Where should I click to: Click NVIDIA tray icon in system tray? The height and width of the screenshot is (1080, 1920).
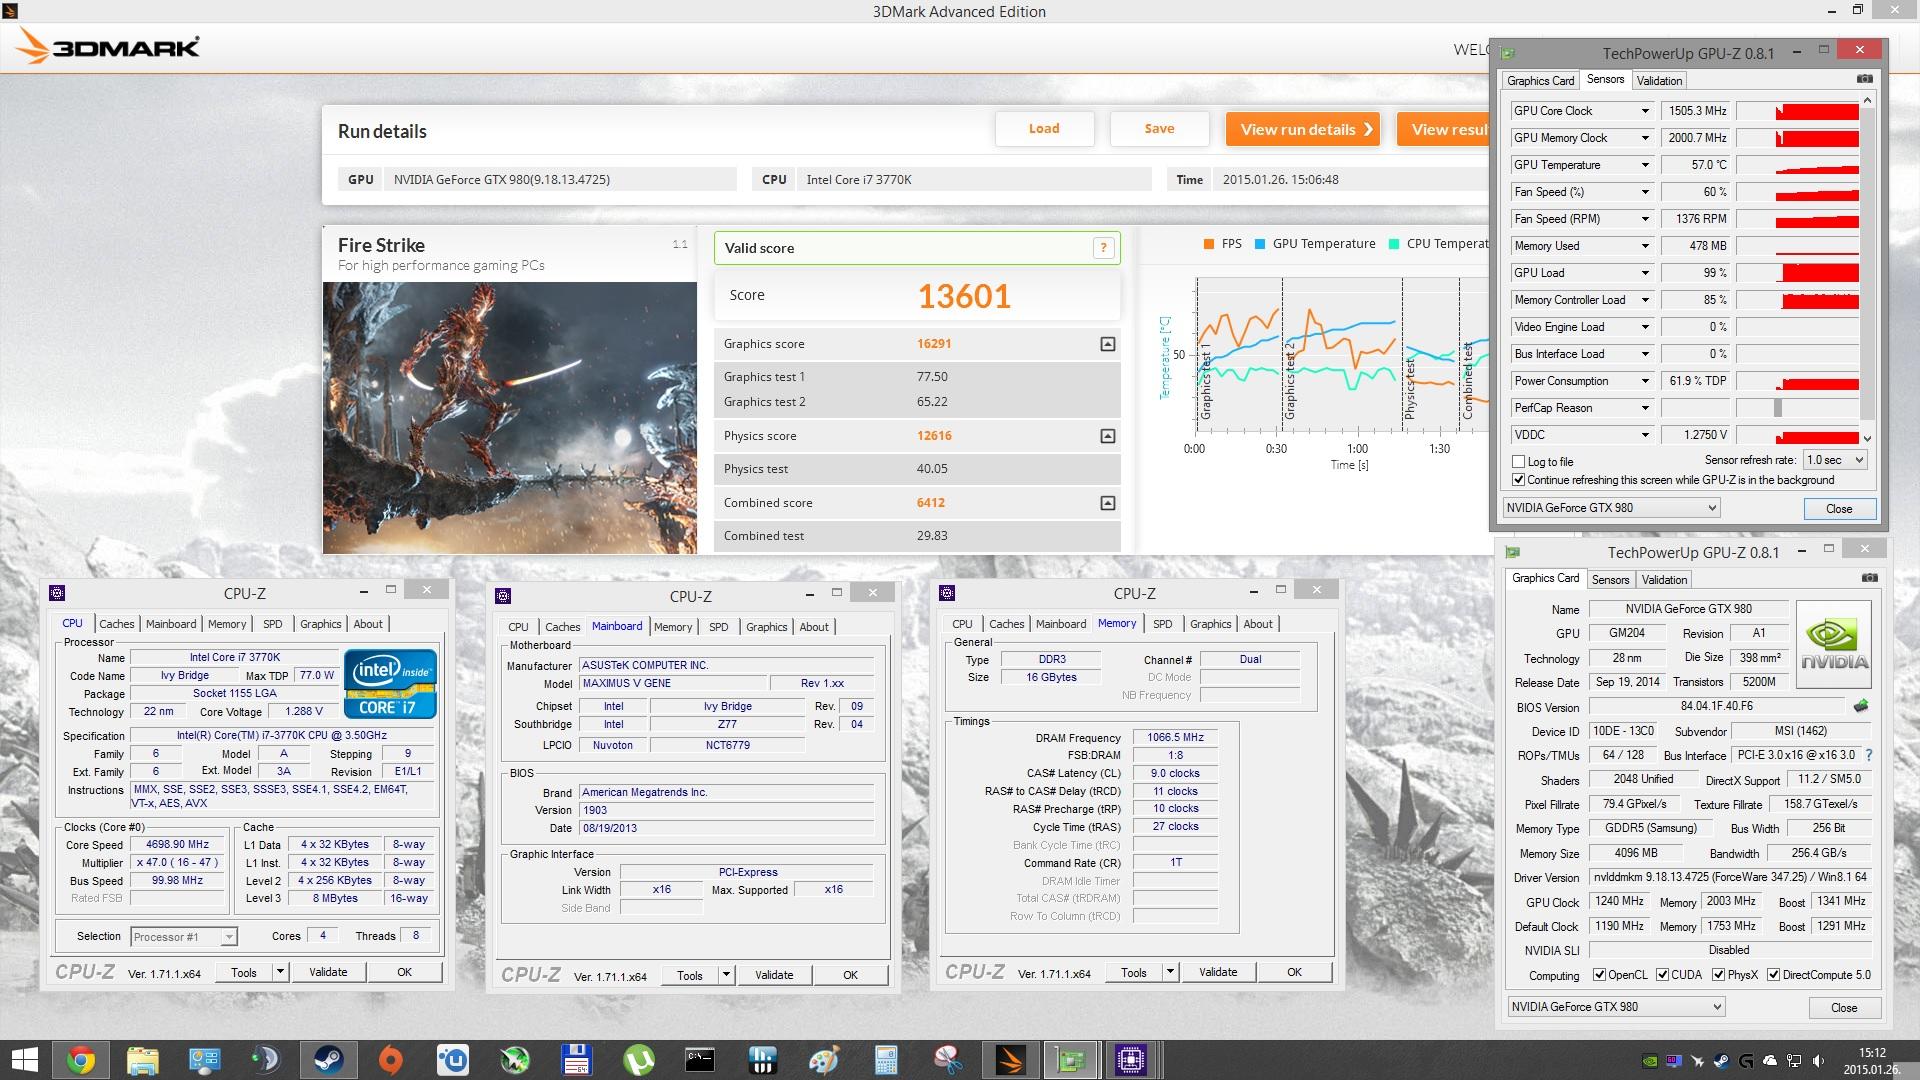tap(1650, 1061)
